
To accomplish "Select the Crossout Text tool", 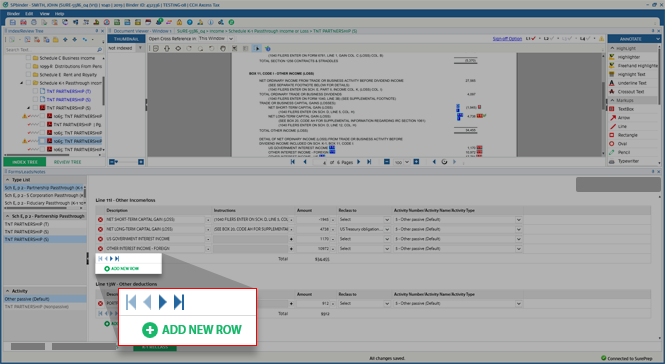I will point(627,92).
